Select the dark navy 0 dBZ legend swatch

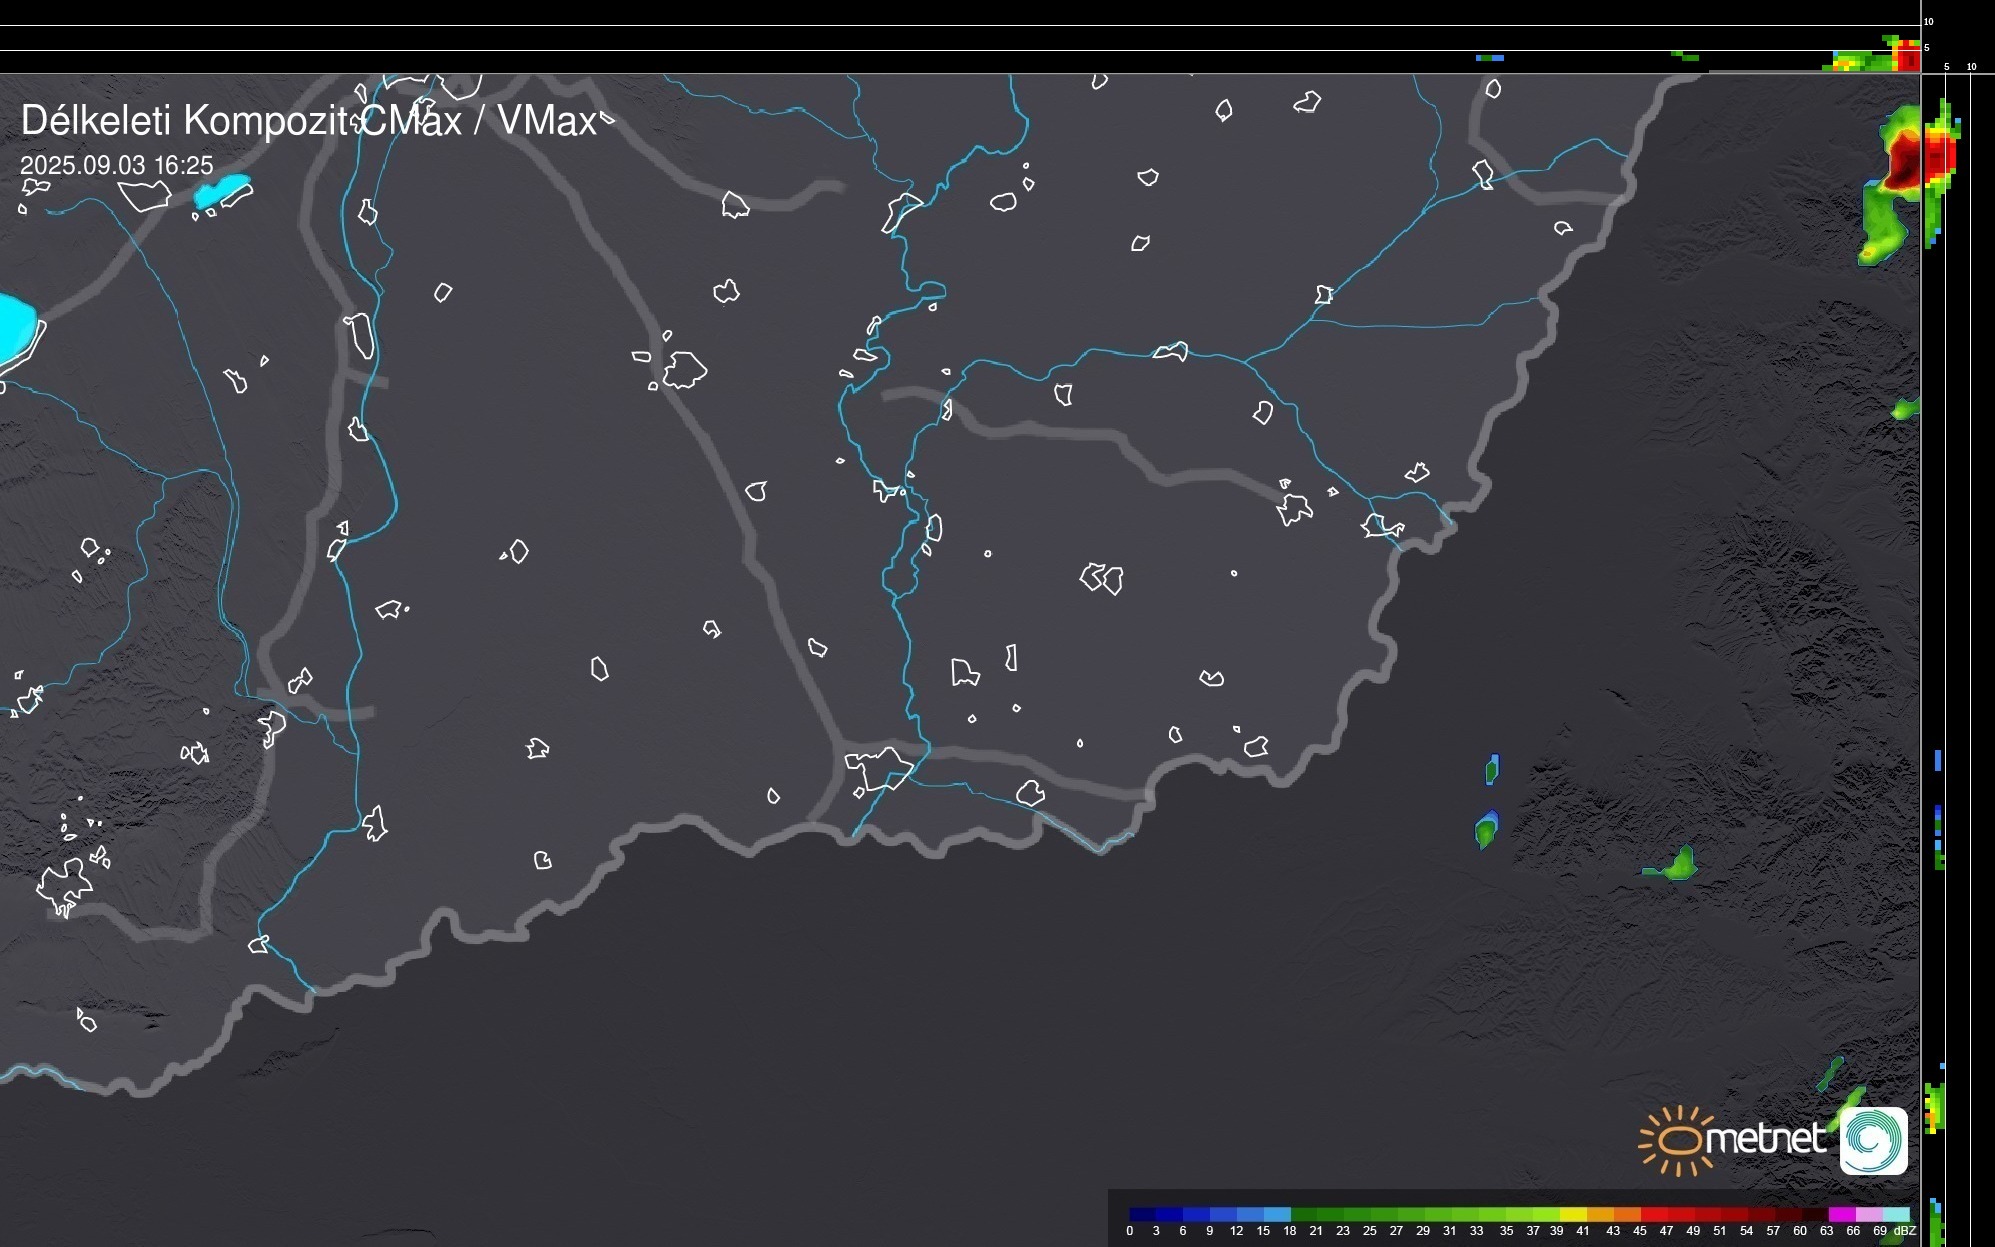point(1142,1214)
